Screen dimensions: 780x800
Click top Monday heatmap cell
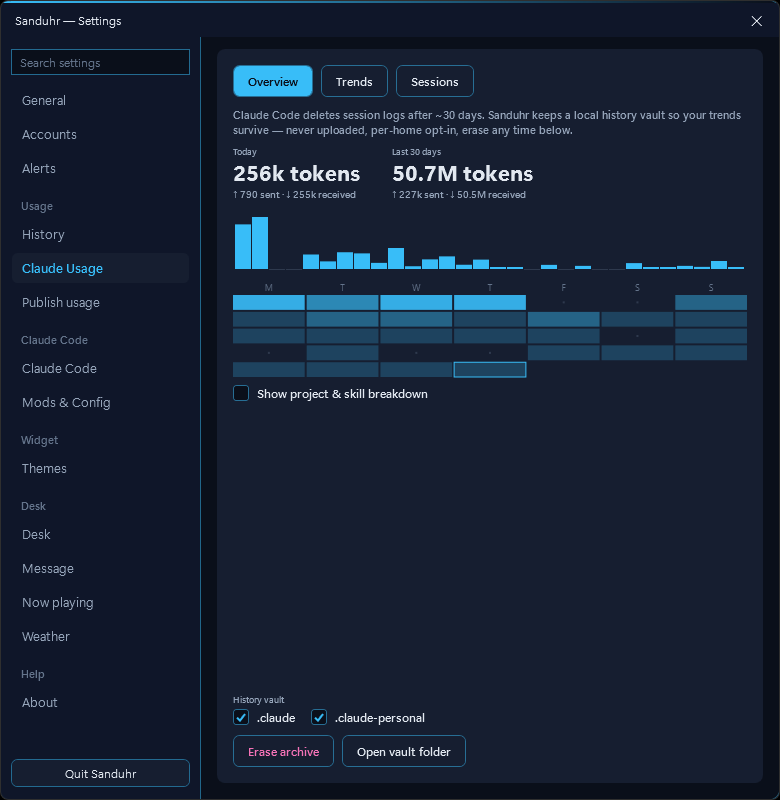(269, 303)
